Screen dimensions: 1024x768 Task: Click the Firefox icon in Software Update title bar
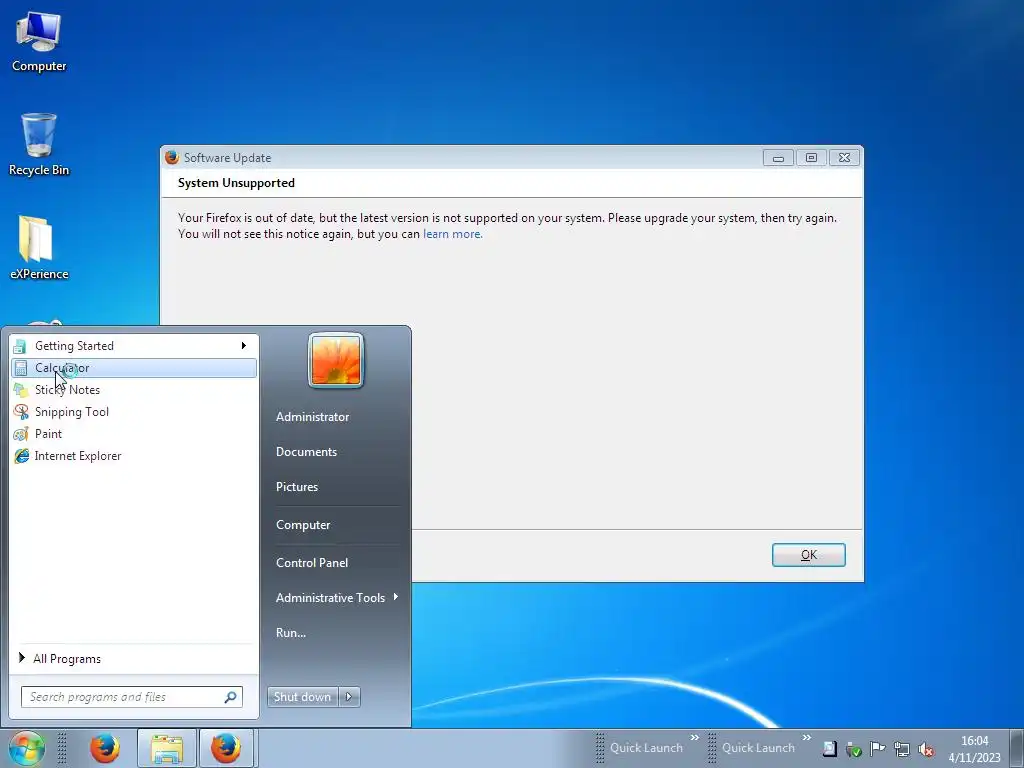pos(172,157)
